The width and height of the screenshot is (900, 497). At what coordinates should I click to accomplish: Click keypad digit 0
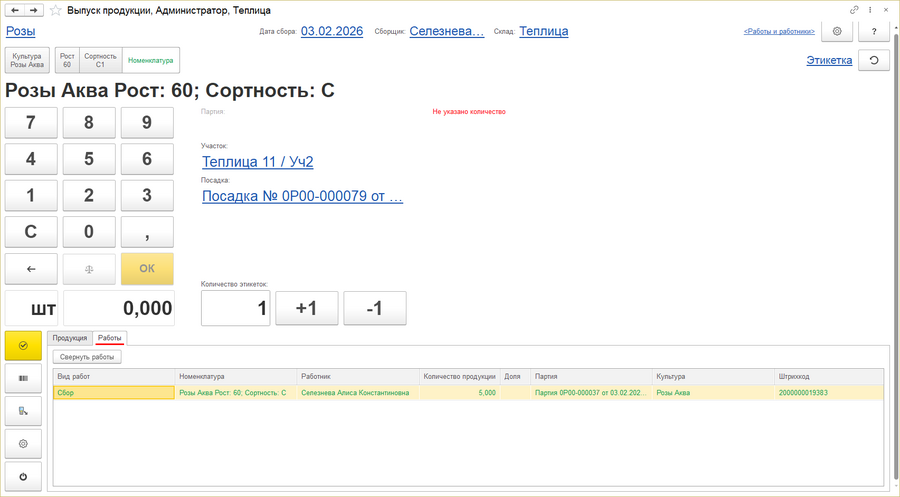[x=89, y=232]
